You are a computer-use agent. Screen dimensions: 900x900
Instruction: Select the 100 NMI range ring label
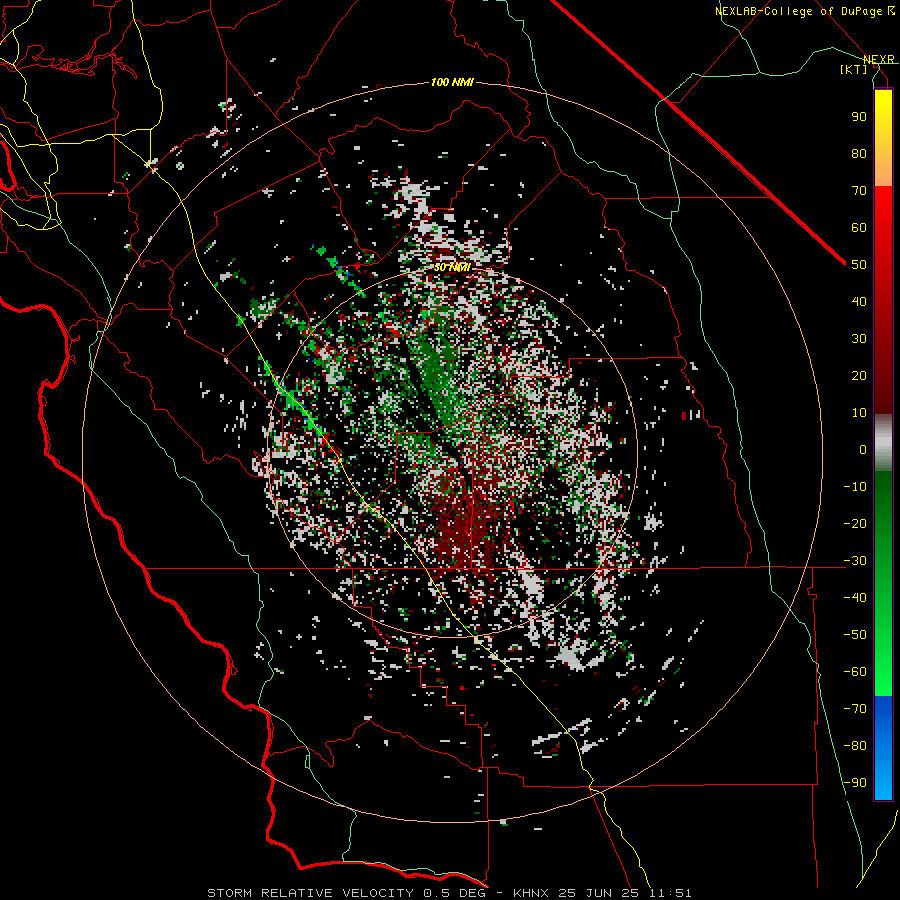pos(452,82)
